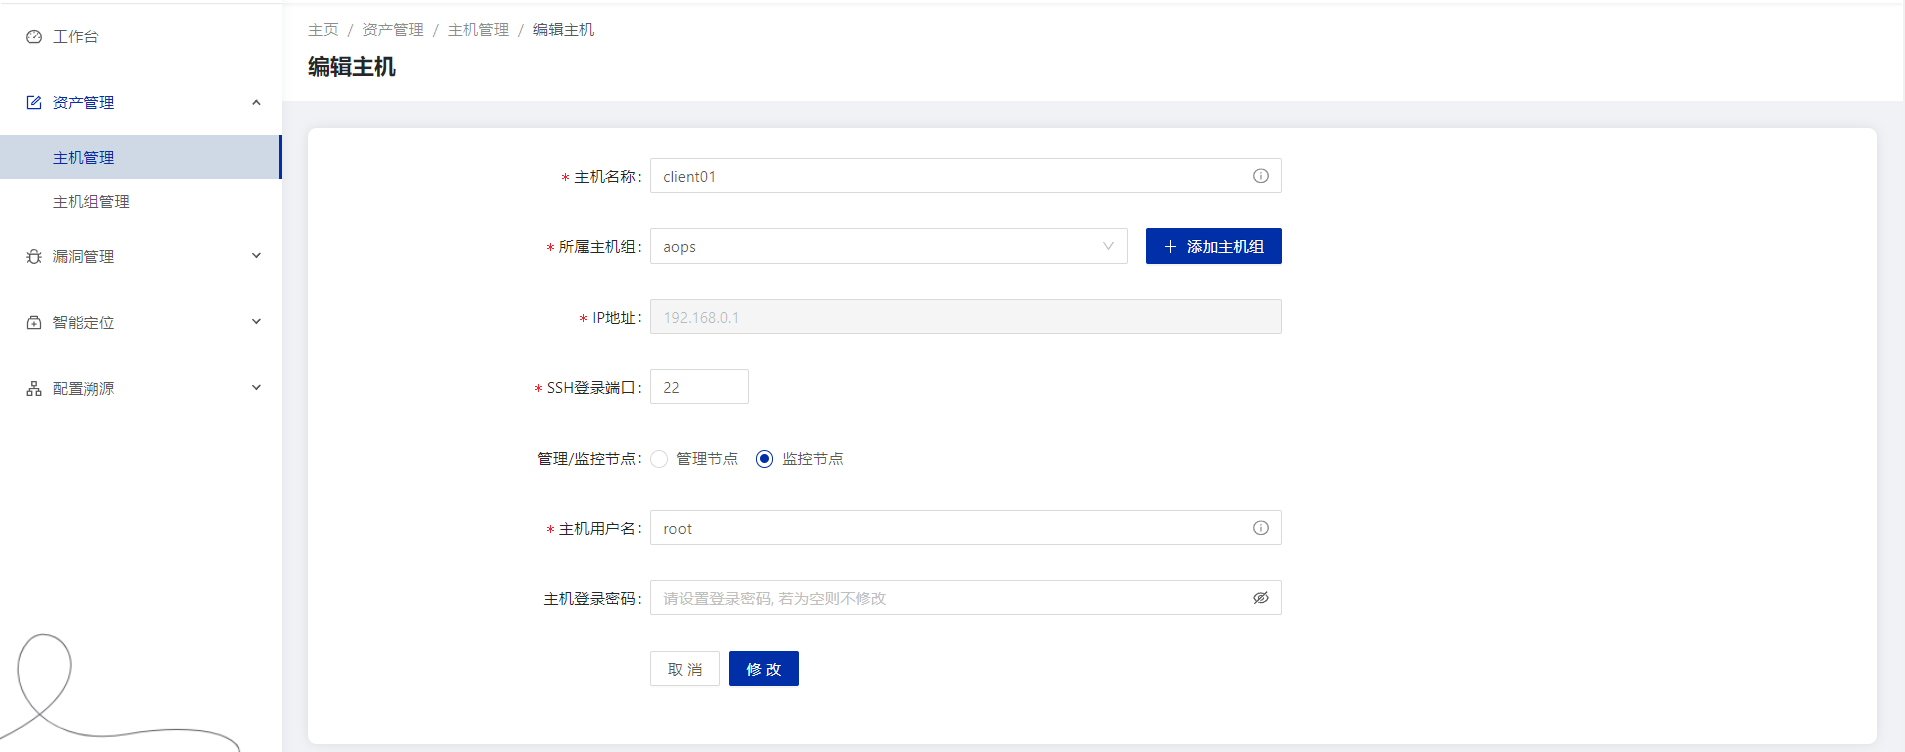Click the 漏洞管理 bug icon
This screenshot has width=1905, height=752.
pos(34,257)
